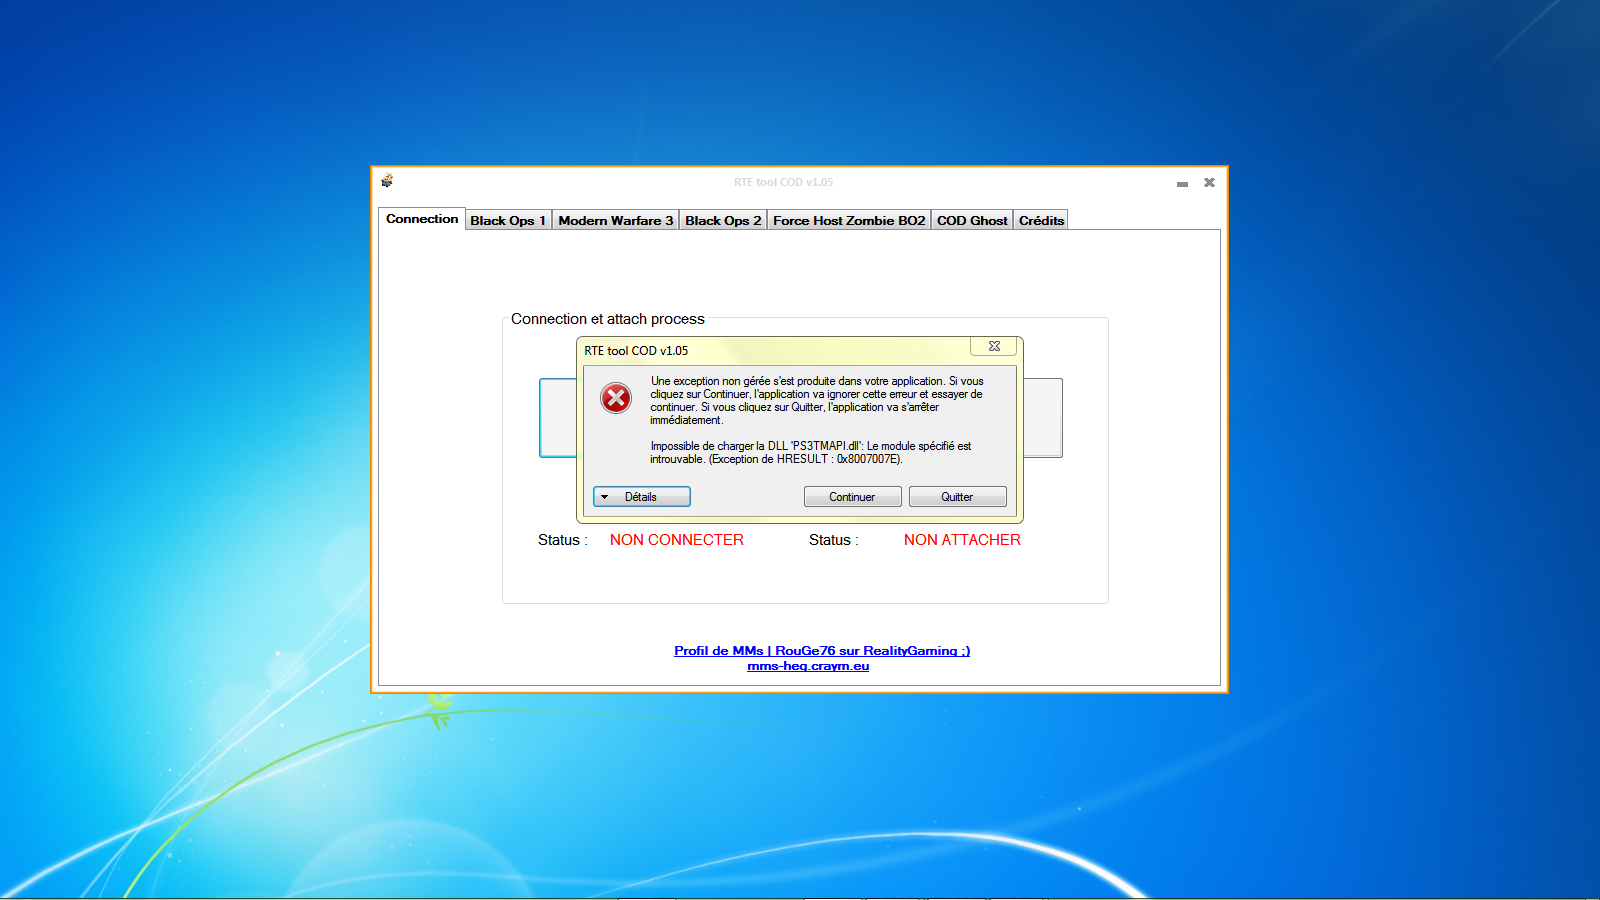Minimize the RTE tool COD window
This screenshot has height=900, width=1600.
click(x=1182, y=183)
